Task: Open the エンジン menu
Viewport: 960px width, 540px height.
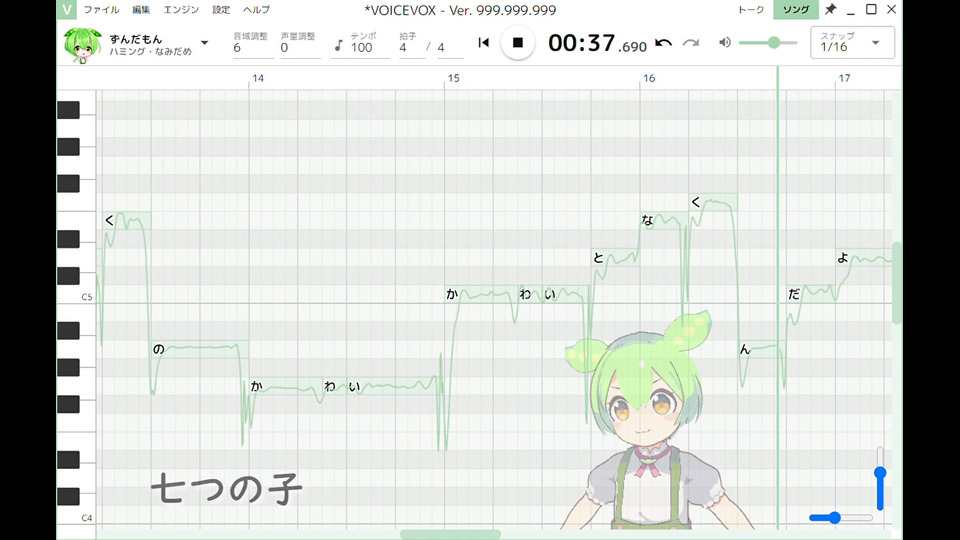Action: pos(181,10)
